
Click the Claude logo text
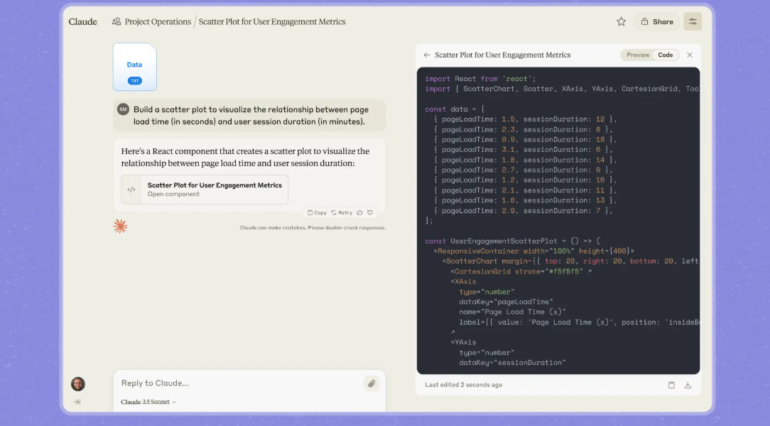coord(82,22)
